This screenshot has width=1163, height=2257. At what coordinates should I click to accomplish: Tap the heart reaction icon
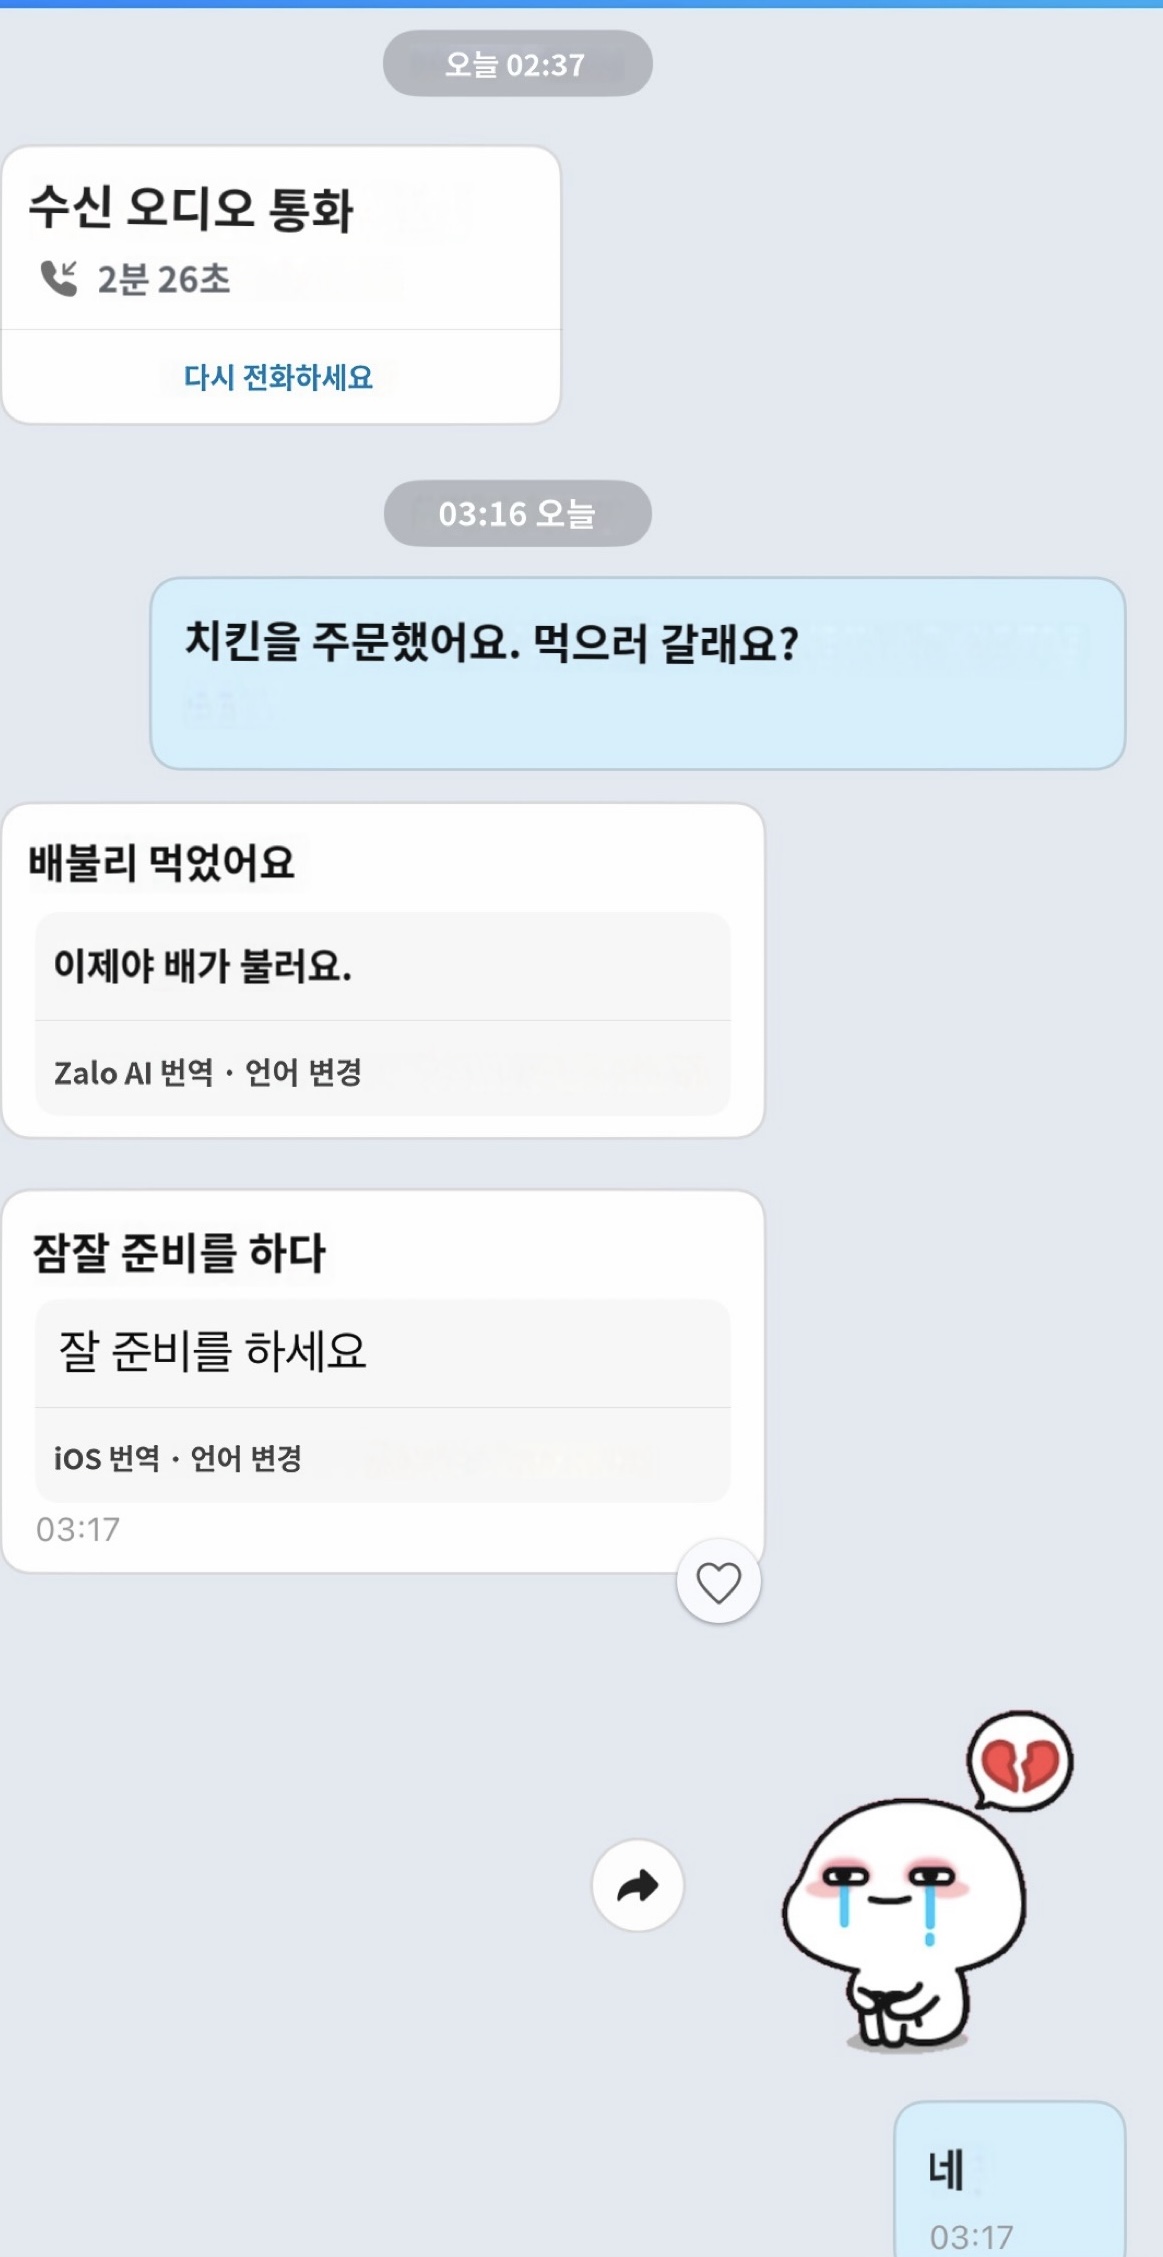tap(718, 1582)
